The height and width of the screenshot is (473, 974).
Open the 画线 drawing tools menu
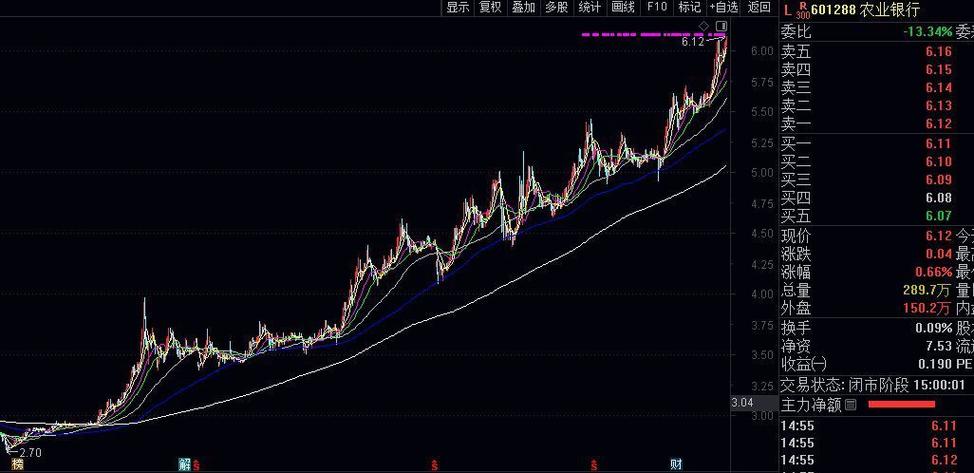[623, 7]
